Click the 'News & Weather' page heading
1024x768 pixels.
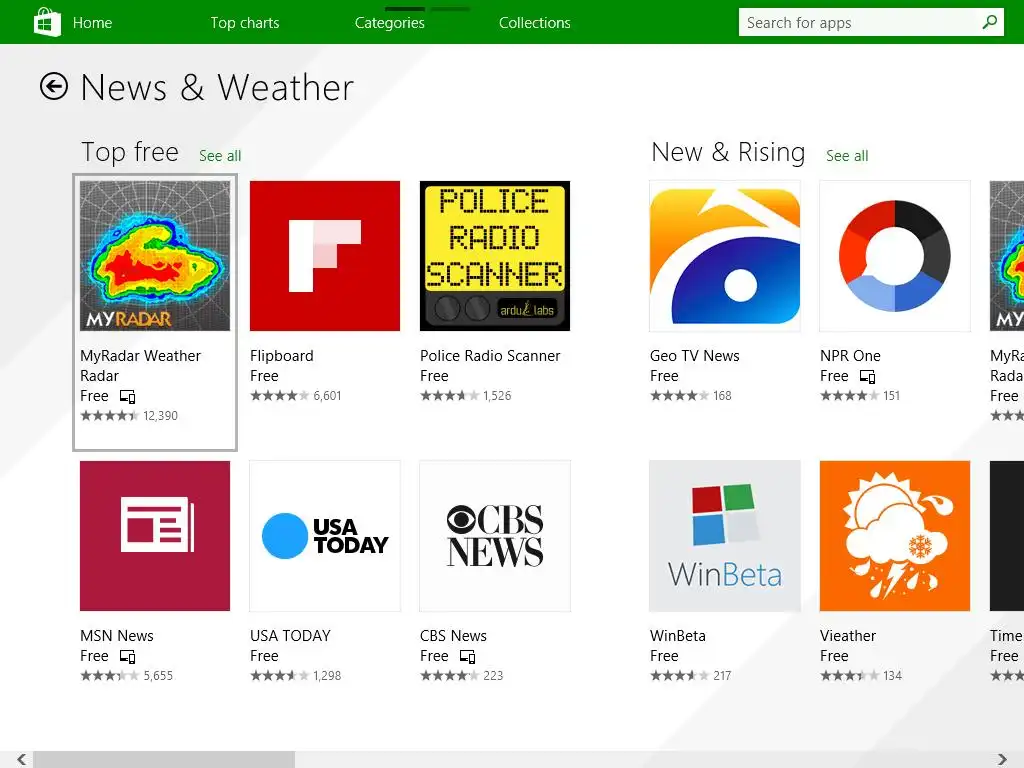coord(217,87)
